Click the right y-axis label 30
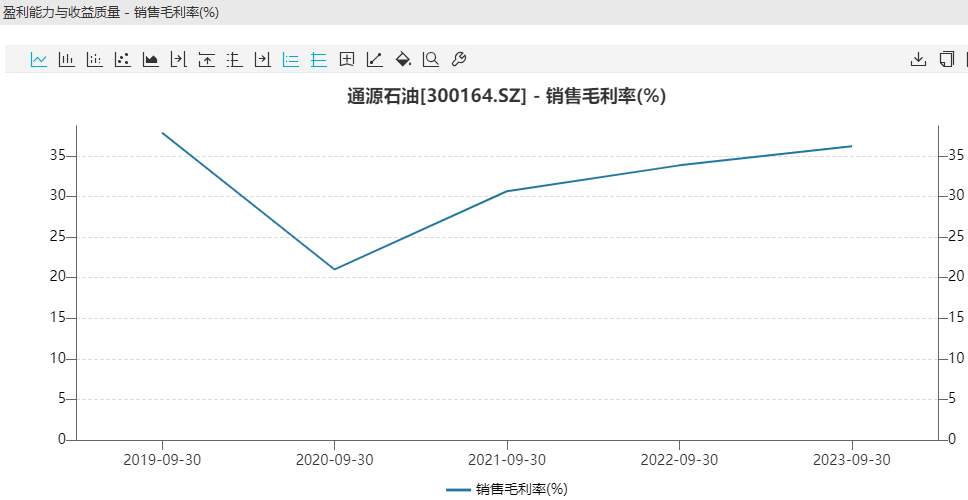 [956, 196]
